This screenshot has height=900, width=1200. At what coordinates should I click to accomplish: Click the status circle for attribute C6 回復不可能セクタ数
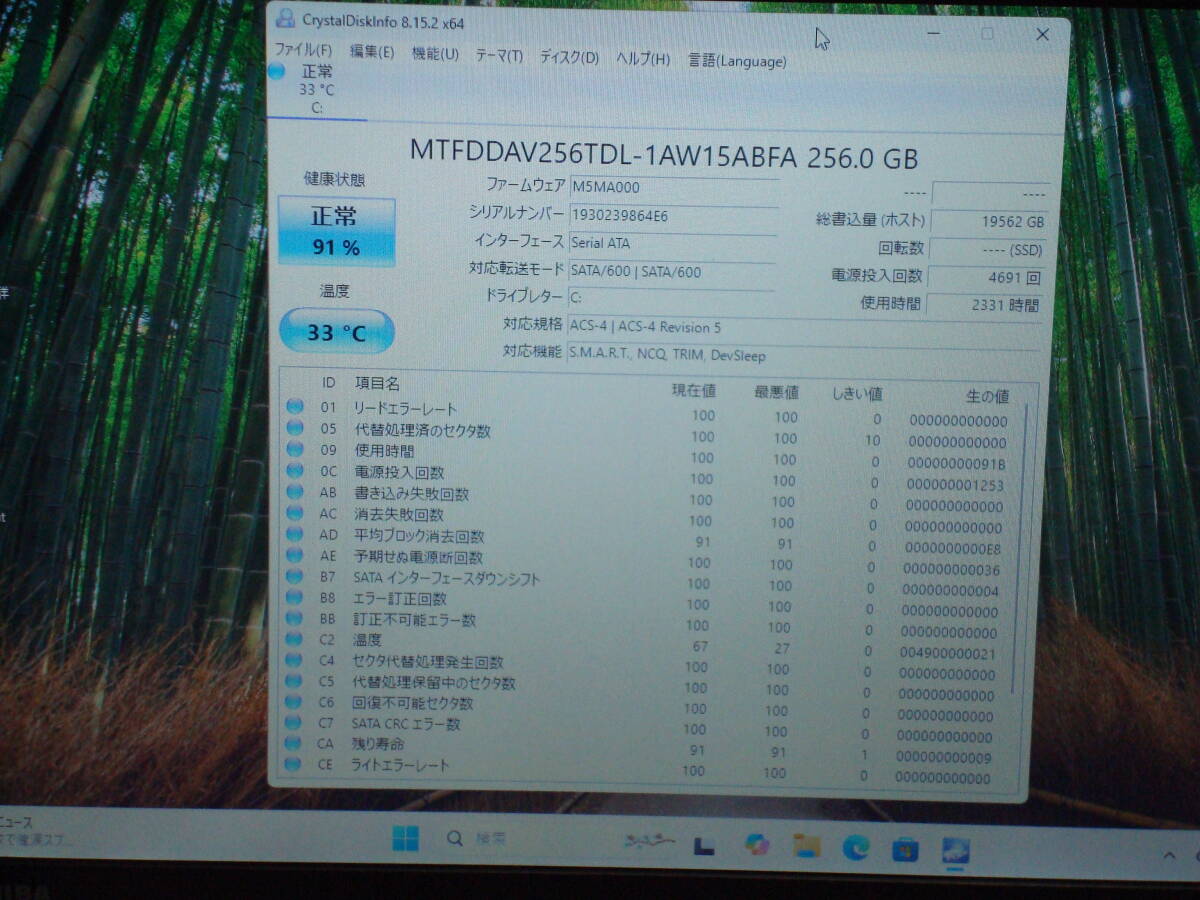(294, 702)
